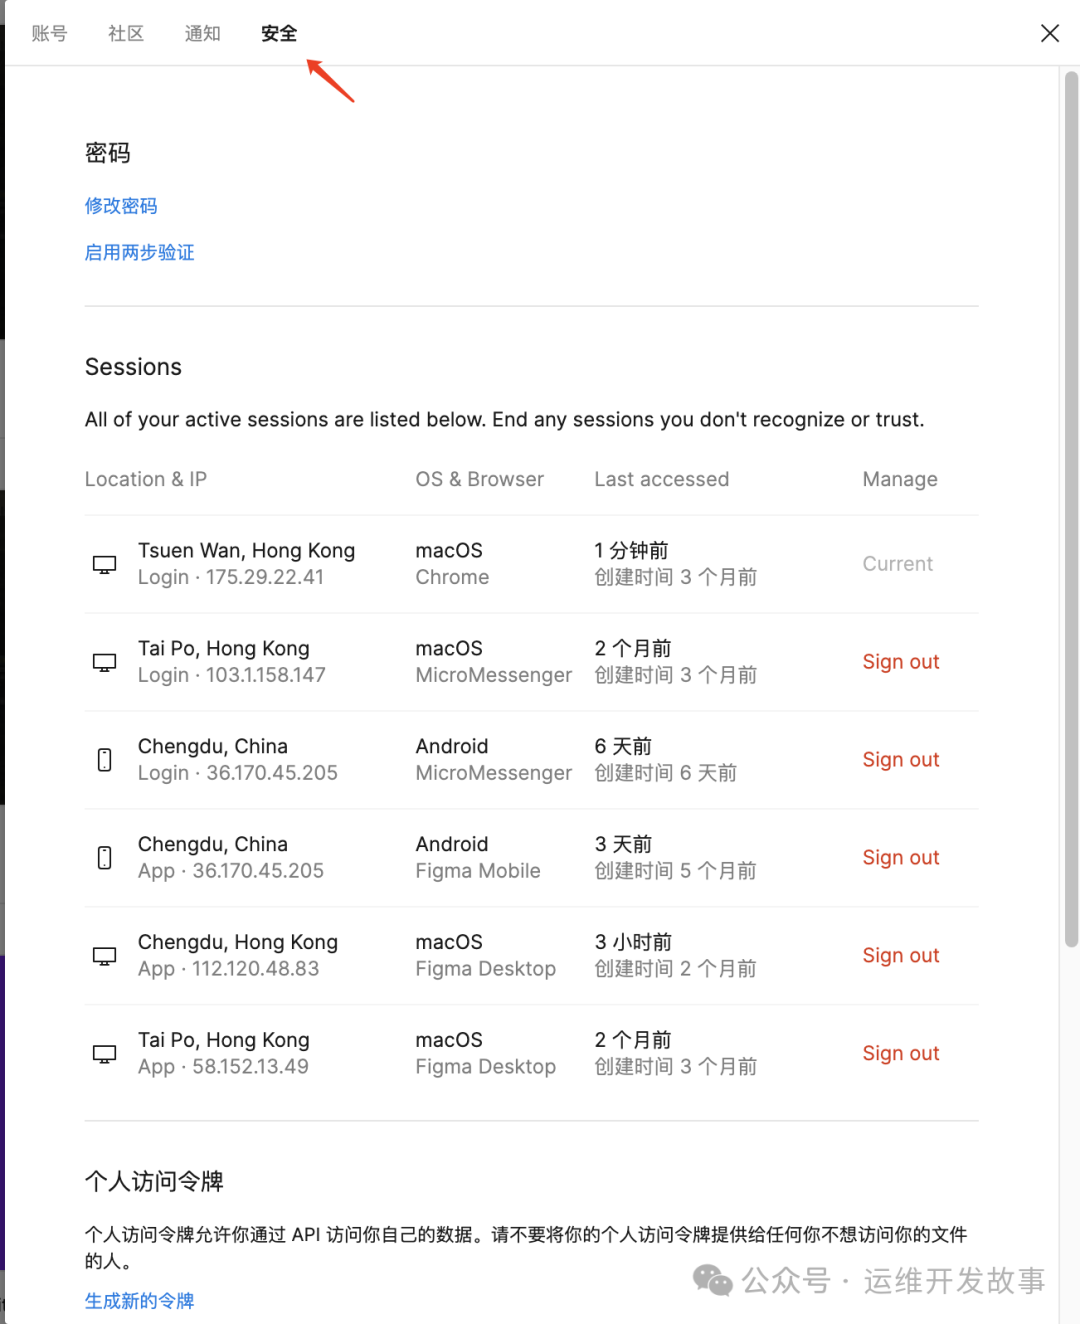Click the 'App · 36.170.45.205' text
The width and height of the screenshot is (1080, 1324).
[231, 871]
